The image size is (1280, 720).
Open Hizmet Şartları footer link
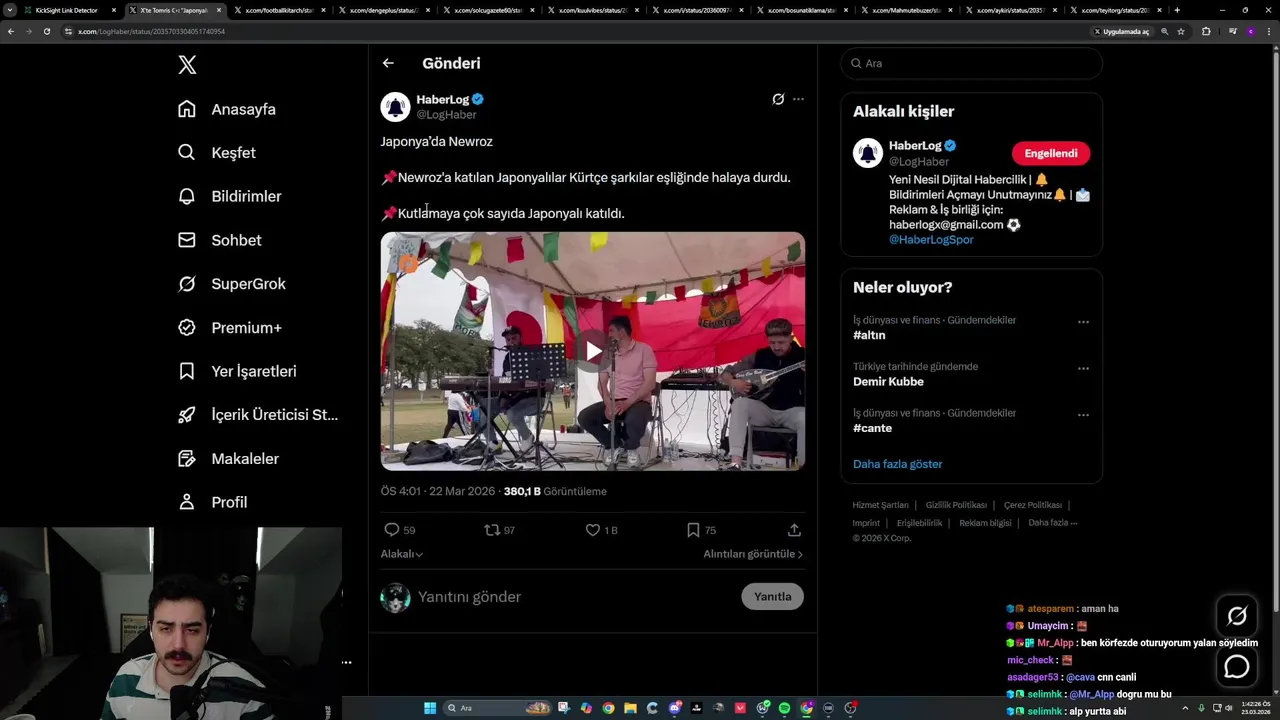[x=880, y=505]
